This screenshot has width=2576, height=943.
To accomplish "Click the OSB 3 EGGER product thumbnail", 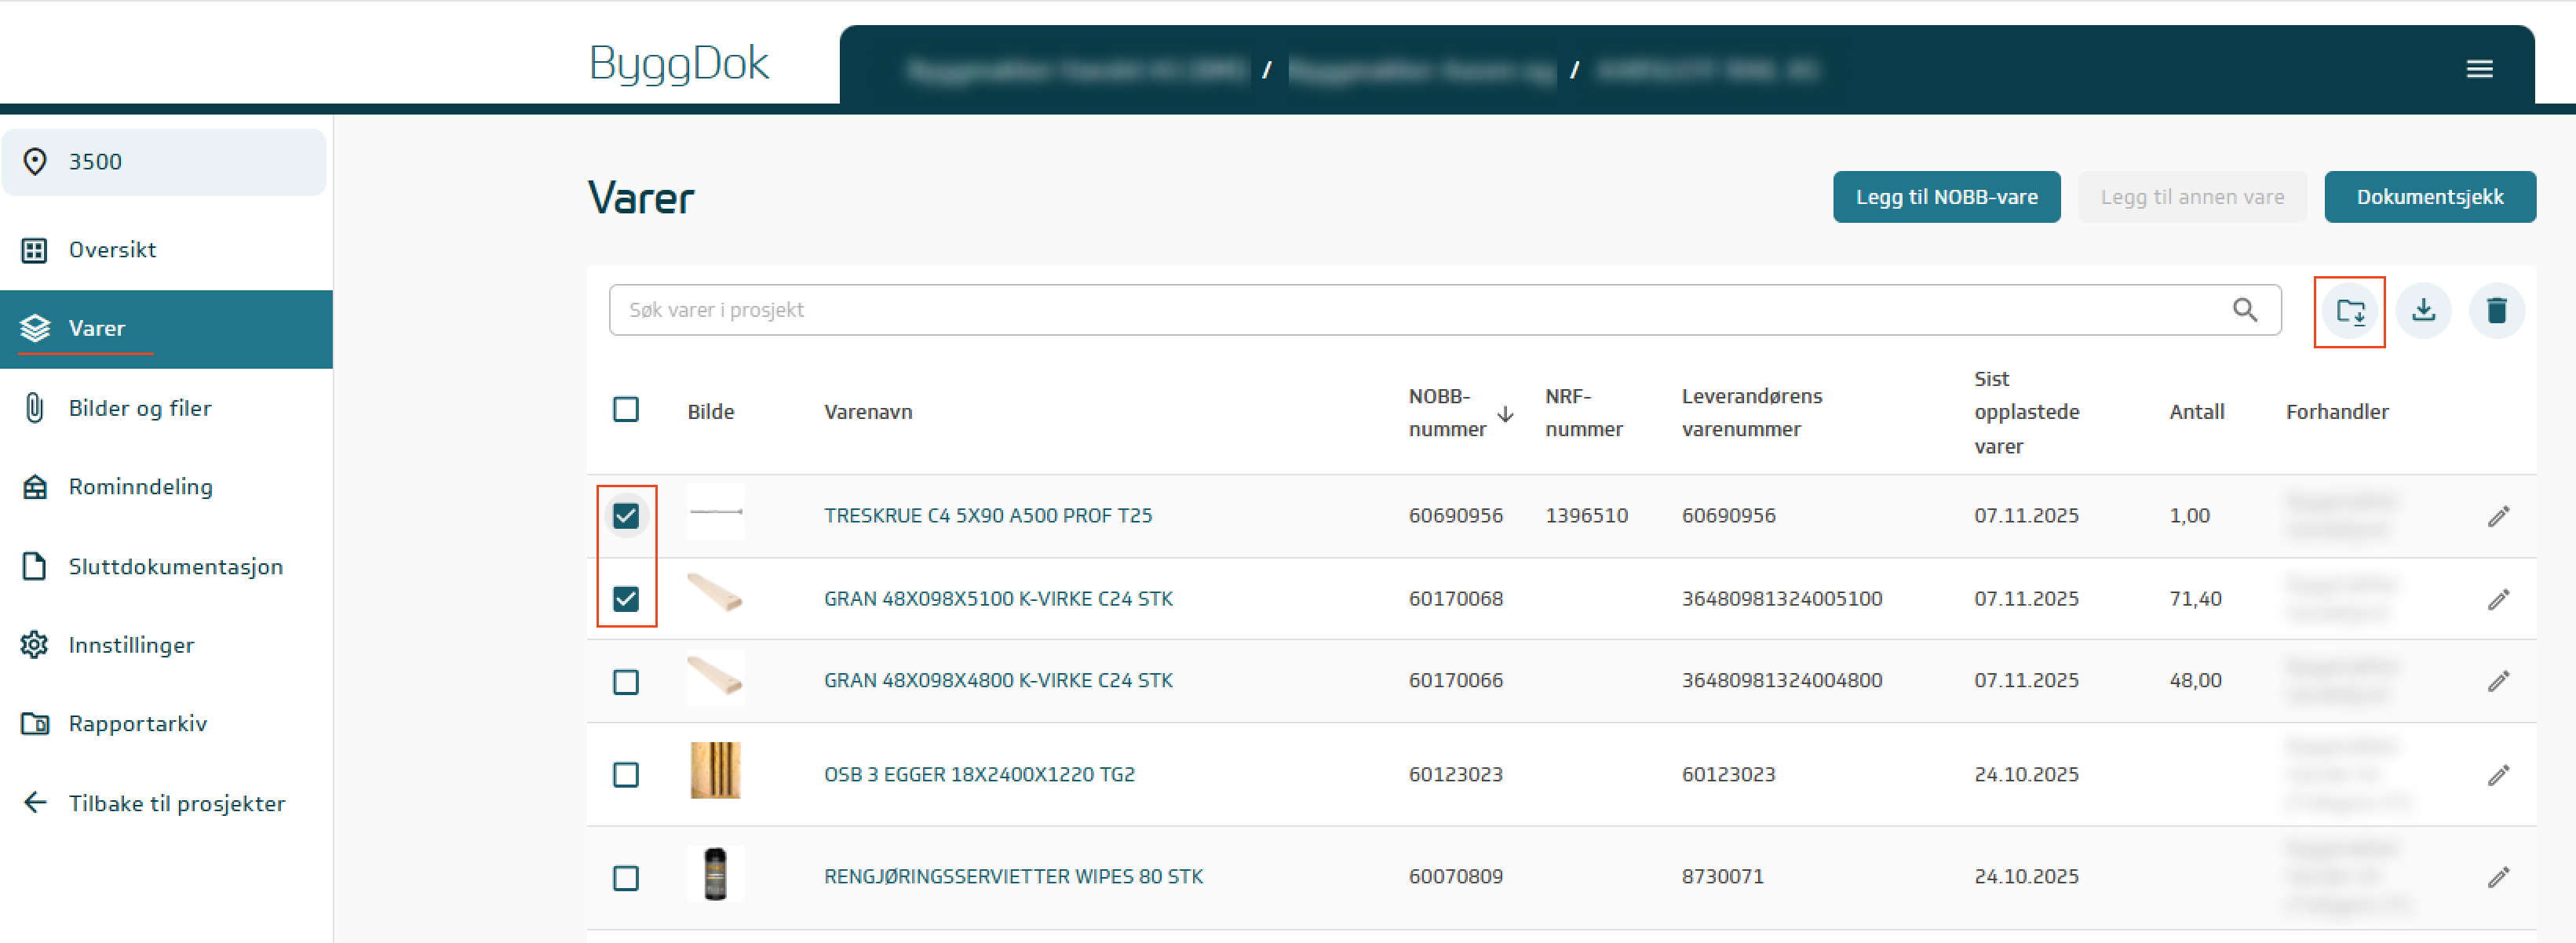I will pyautogui.click(x=715, y=771).
